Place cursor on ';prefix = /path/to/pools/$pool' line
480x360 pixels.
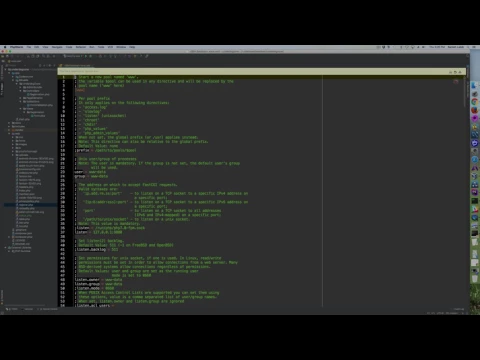[x=106, y=150]
